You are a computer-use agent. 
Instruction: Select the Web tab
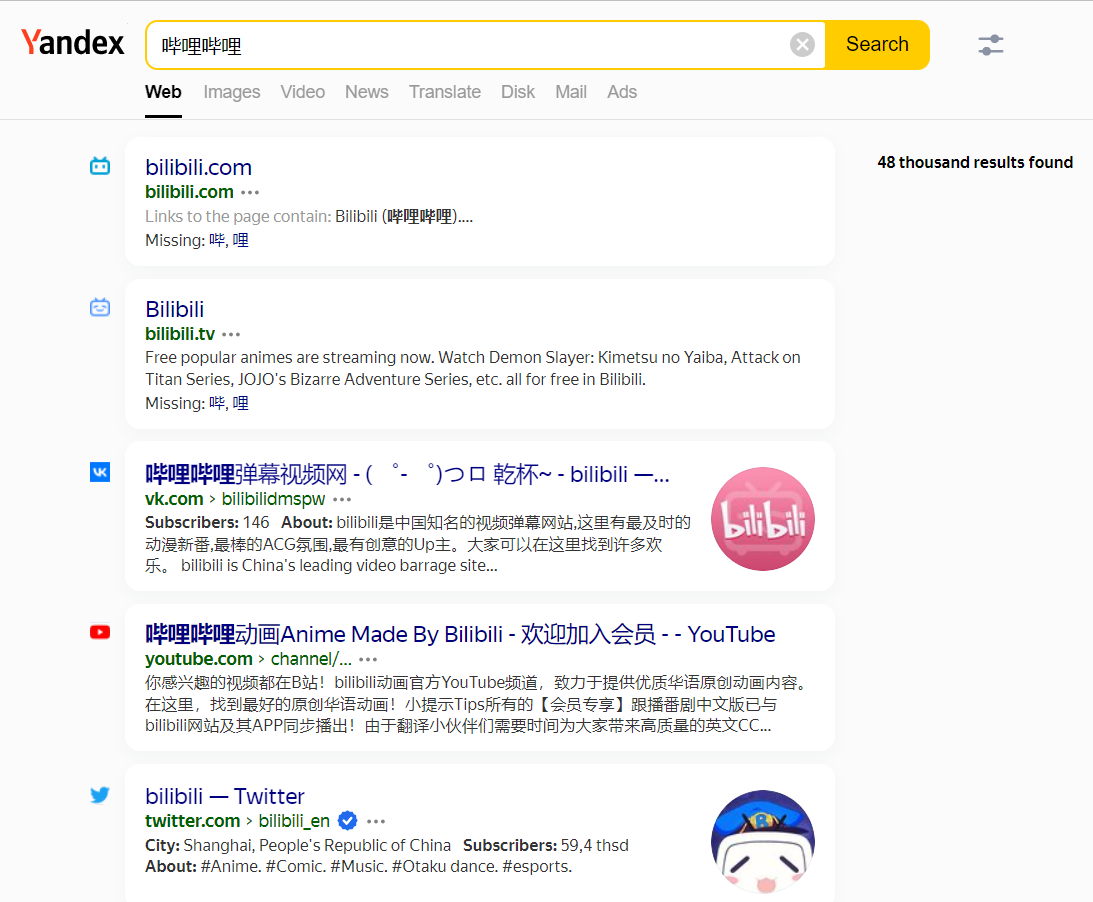pos(163,92)
